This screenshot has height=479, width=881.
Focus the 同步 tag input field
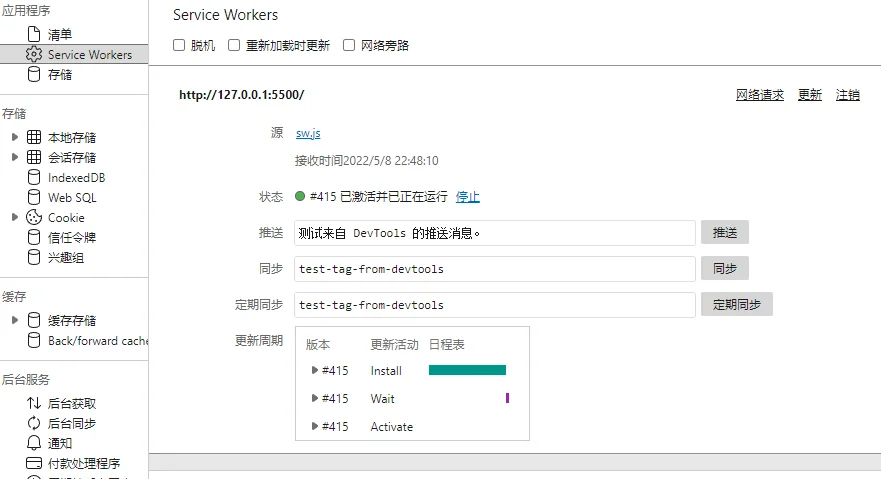[x=494, y=269]
